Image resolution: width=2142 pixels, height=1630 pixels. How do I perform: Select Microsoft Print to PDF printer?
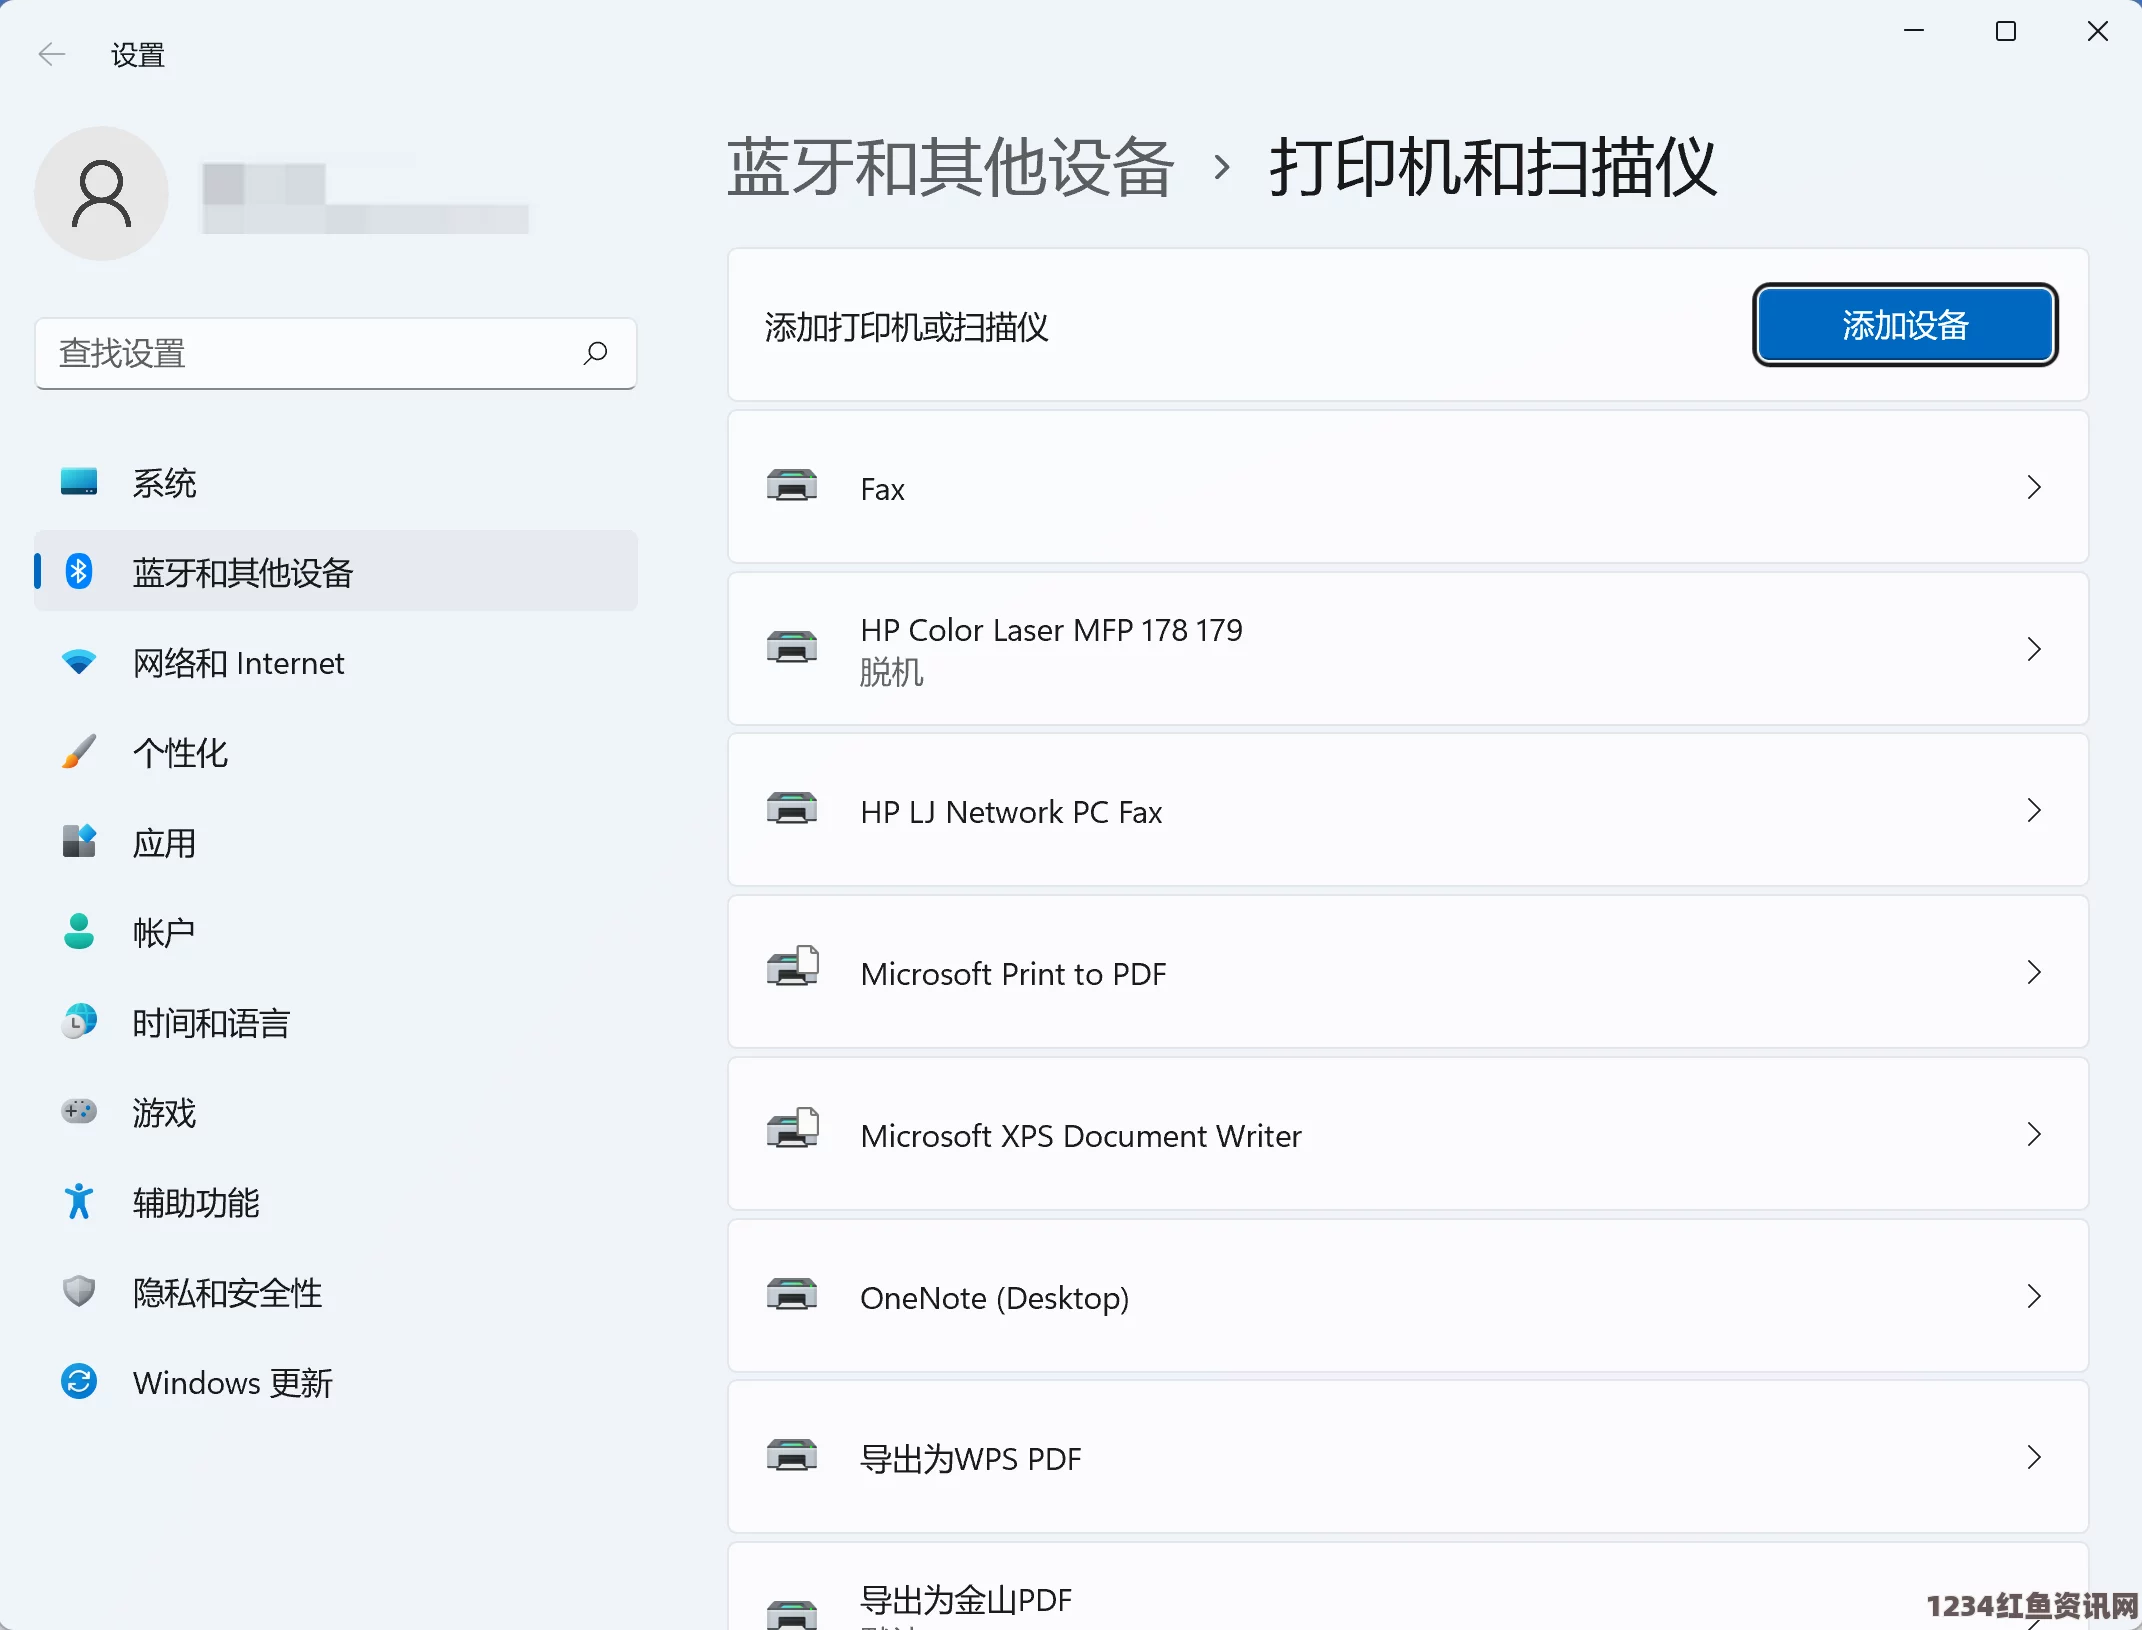[x=1406, y=973]
